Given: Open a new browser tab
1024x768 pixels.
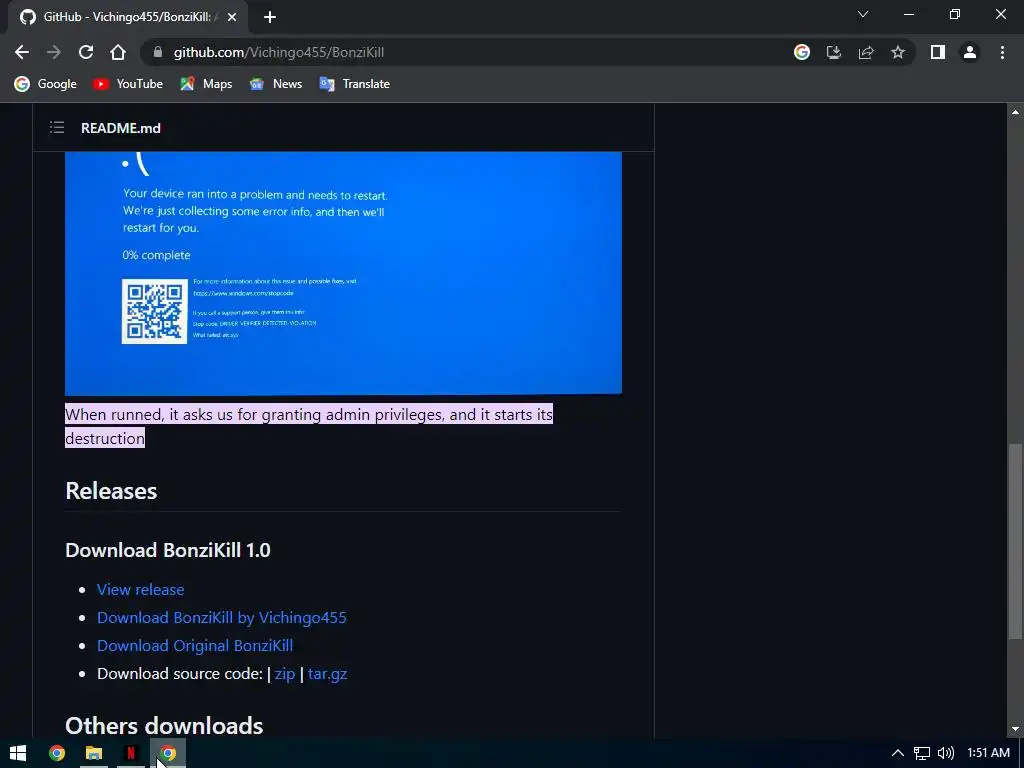Looking at the screenshot, I should 270,17.
